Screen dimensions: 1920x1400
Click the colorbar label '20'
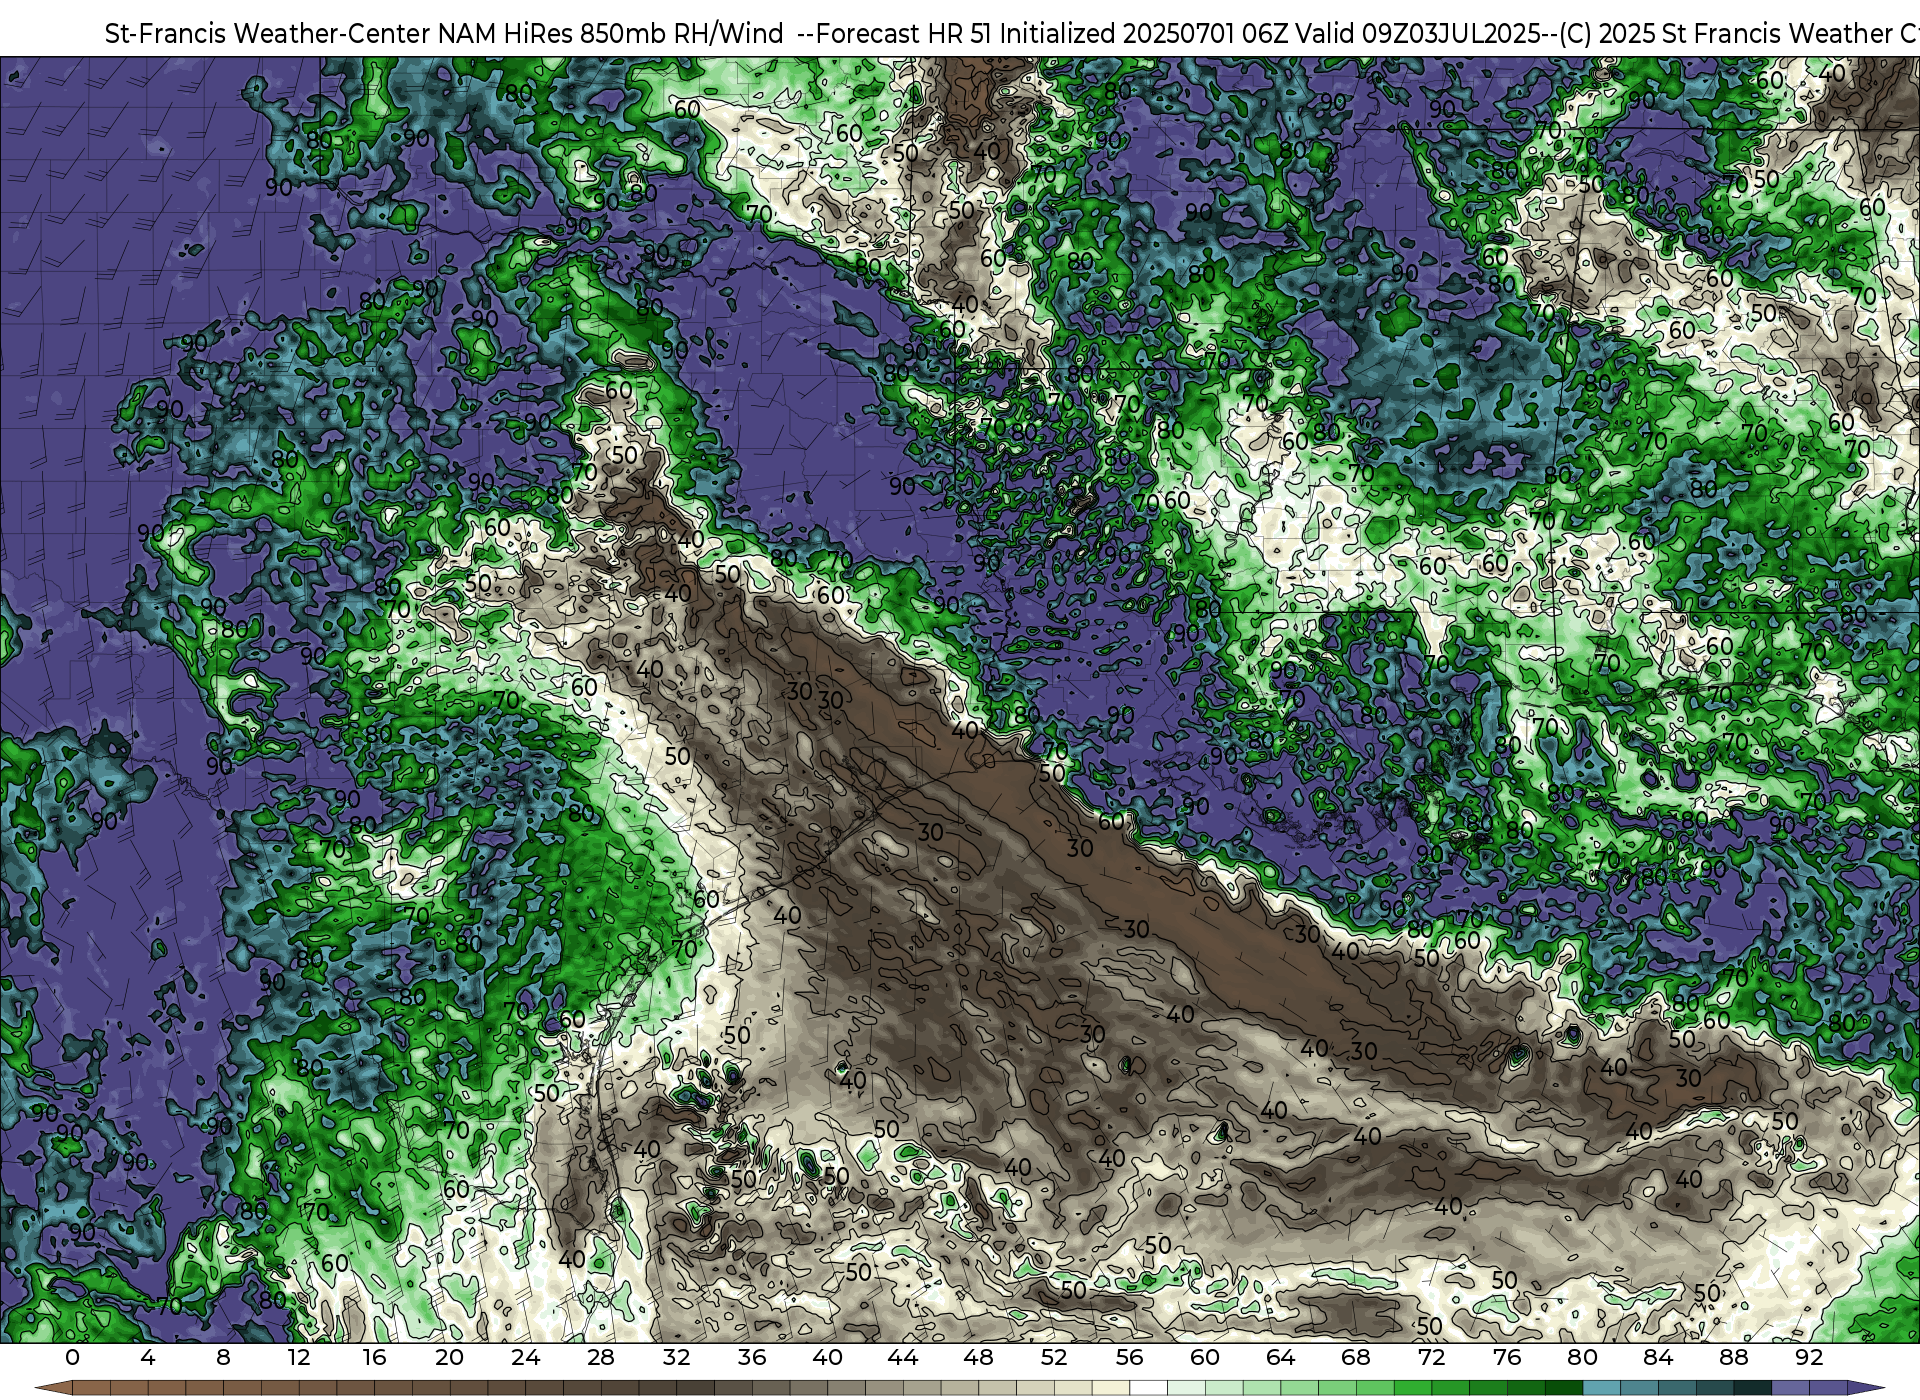[450, 1357]
